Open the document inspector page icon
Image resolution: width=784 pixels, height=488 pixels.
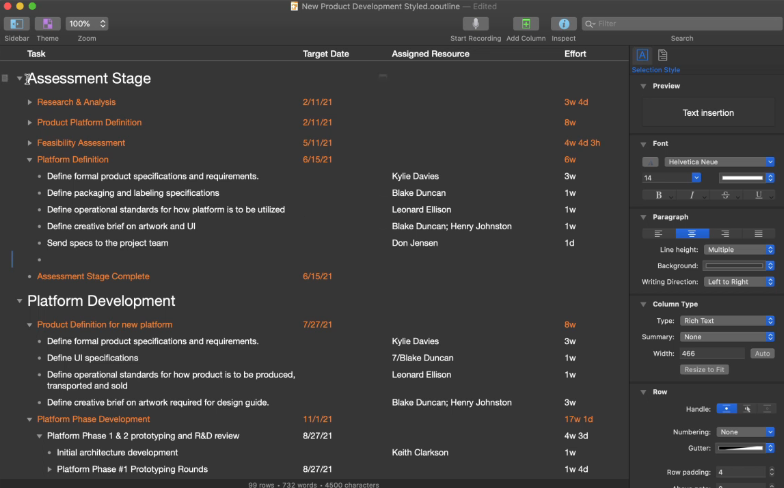click(x=662, y=55)
